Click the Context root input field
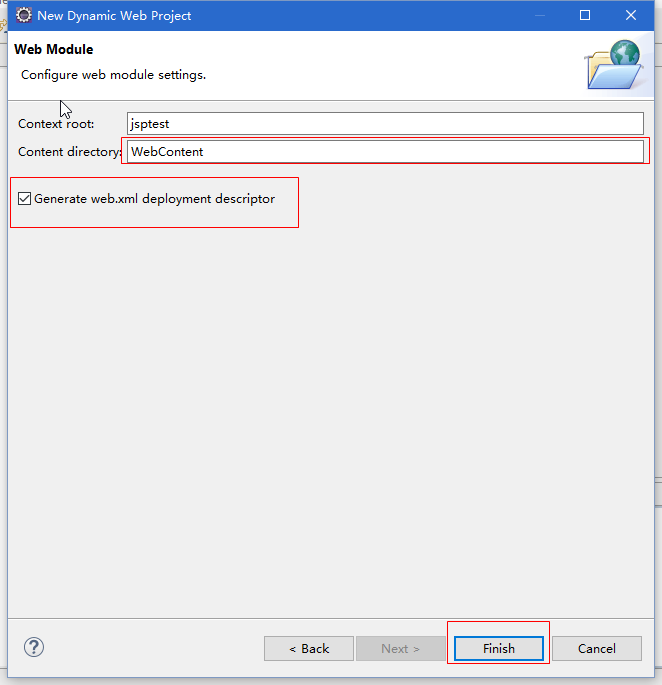 (x=385, y=124)
